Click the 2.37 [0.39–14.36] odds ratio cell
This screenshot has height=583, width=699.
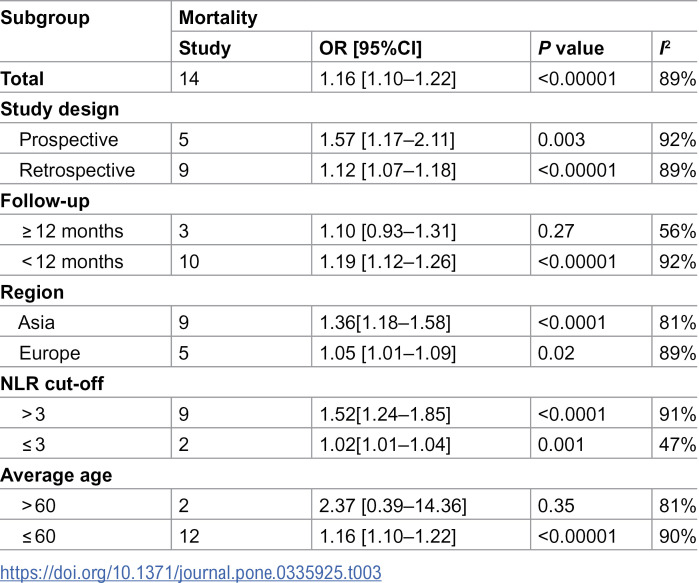[x=393, y=506]
